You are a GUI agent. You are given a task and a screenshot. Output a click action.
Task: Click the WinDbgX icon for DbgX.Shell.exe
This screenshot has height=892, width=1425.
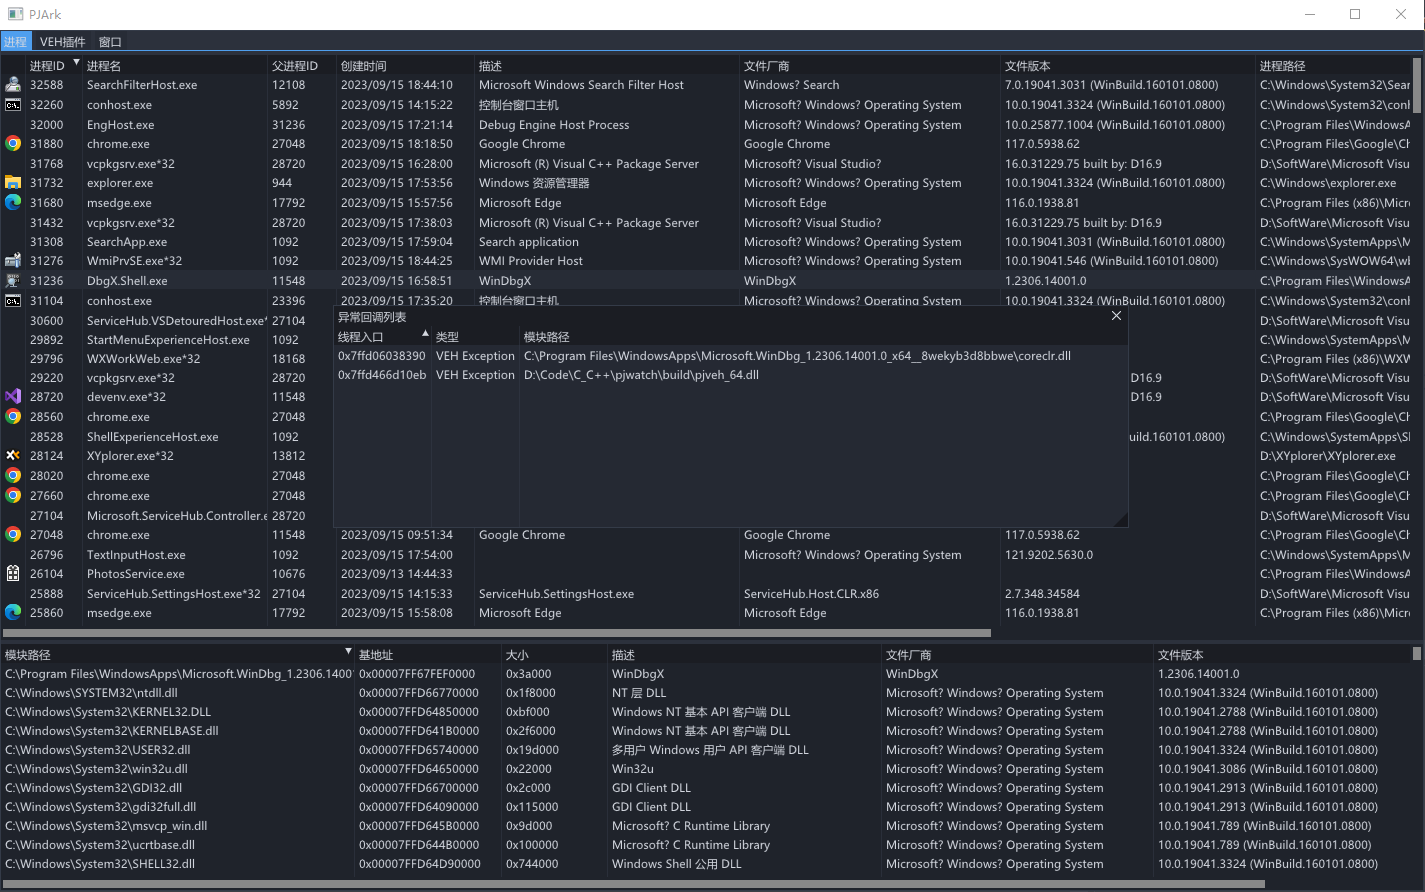[13, 281]
